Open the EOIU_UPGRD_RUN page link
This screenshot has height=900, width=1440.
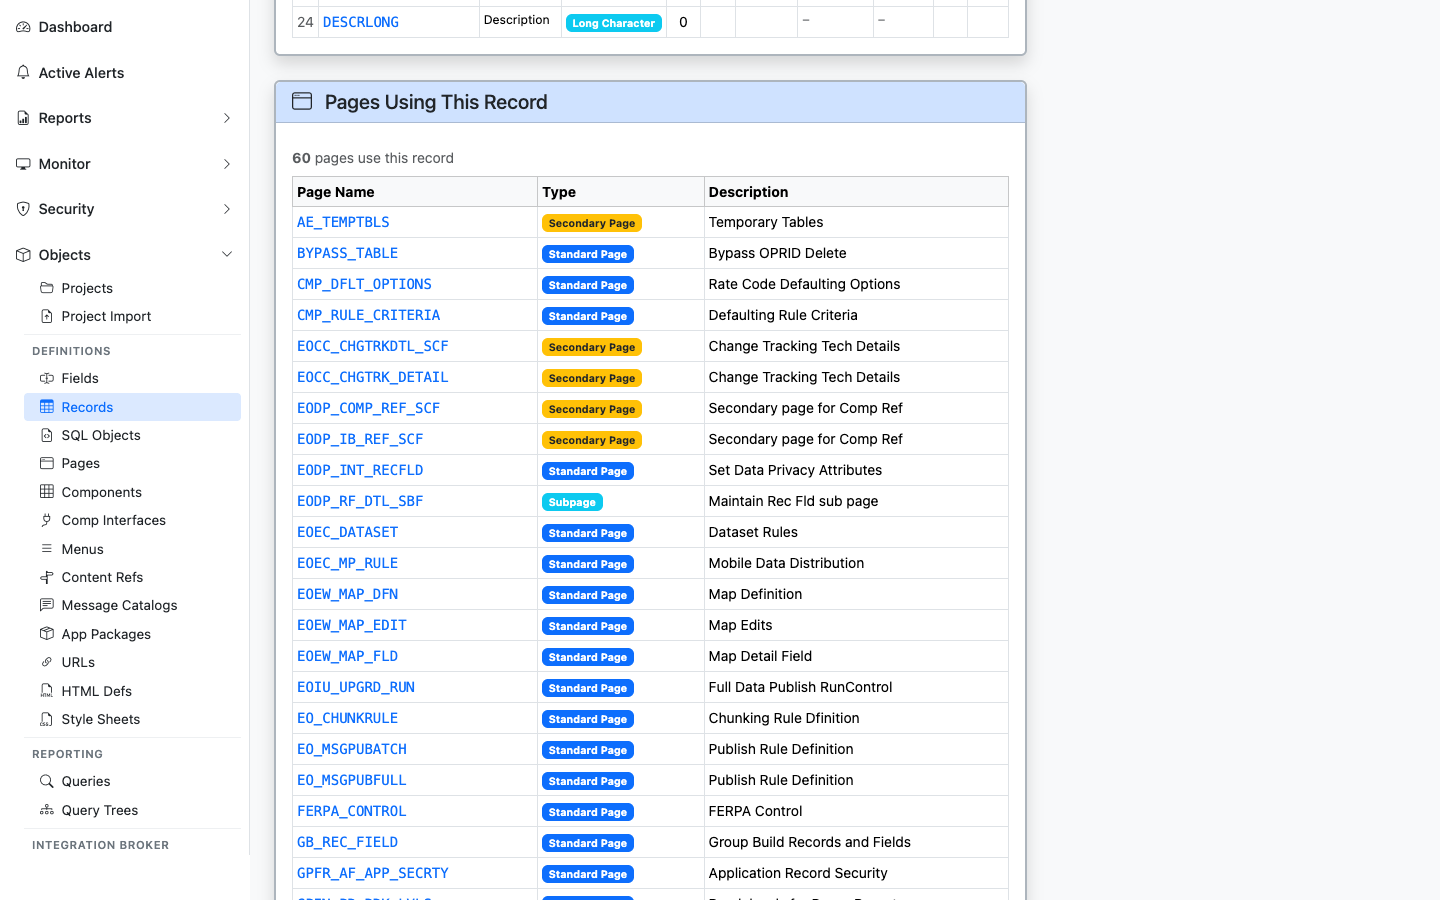(355, 687)
